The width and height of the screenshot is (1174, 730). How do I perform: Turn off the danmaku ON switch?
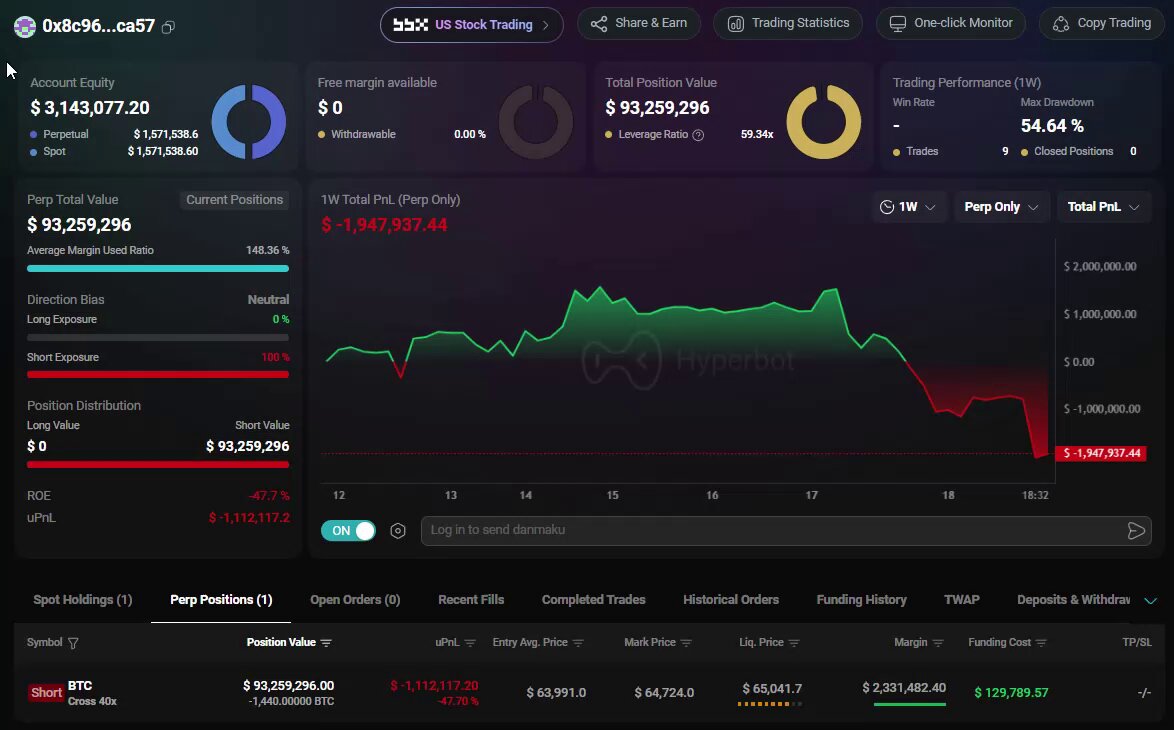tap(348, 531)
